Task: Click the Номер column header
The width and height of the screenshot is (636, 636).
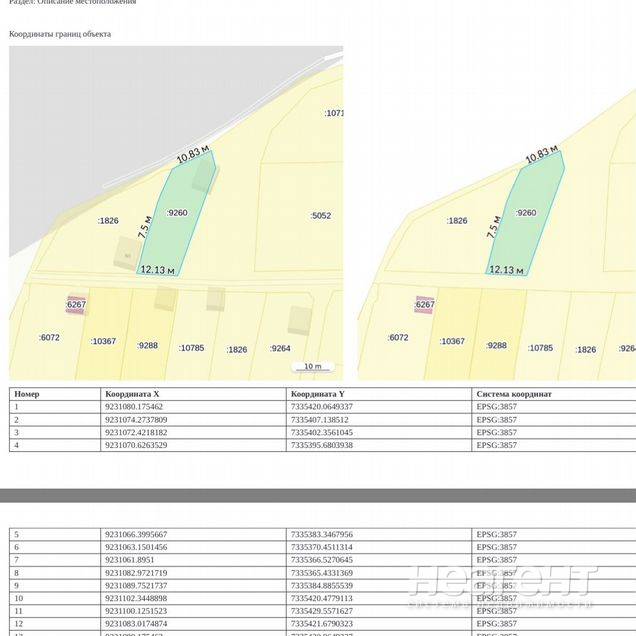Action: pyautogui.click(x=27, y=394)
